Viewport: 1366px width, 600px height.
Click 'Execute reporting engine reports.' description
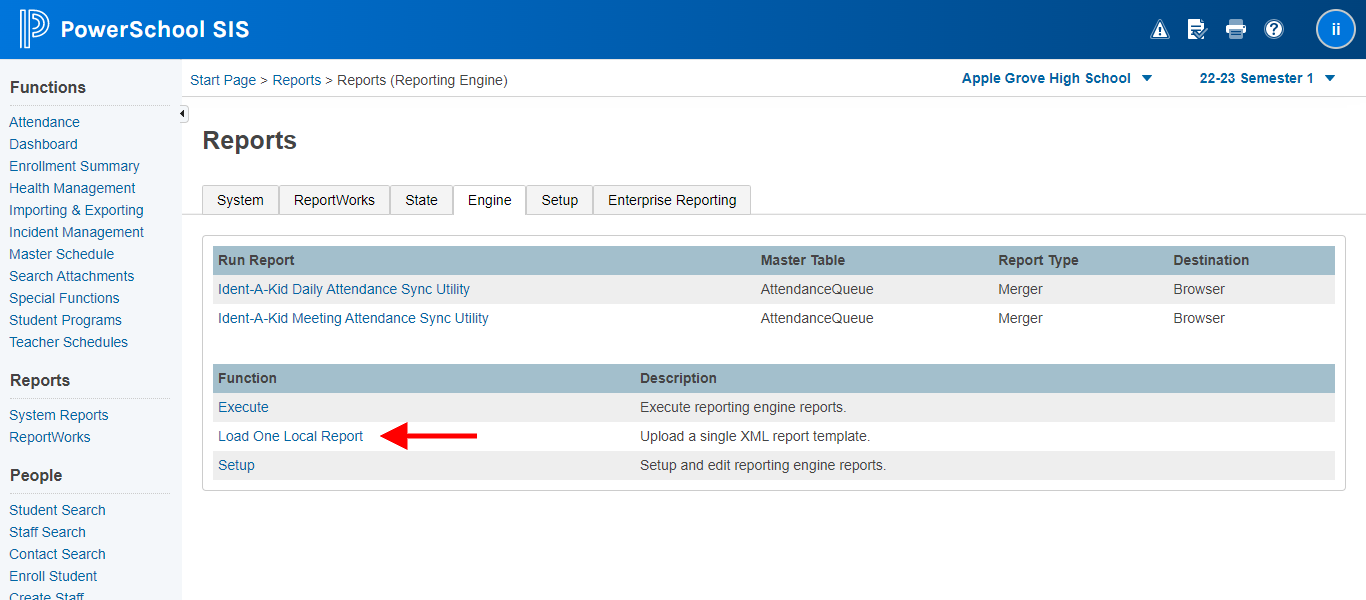point(743,407)
